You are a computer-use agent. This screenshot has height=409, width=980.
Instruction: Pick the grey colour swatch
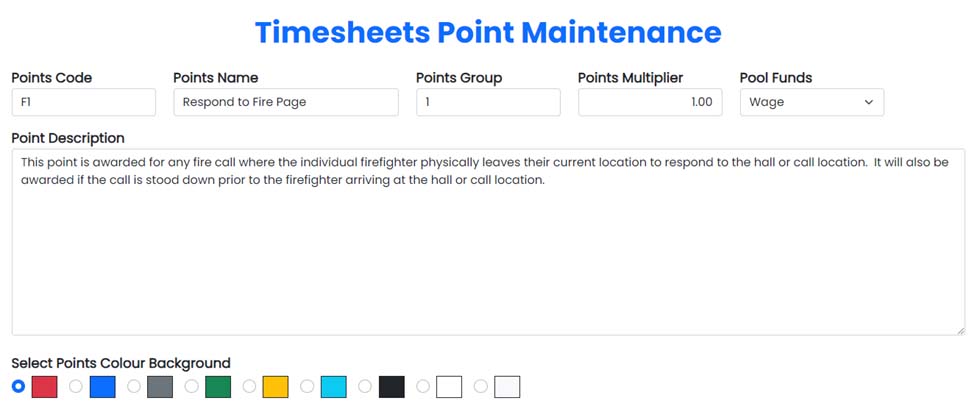click(x=160, y=387)
